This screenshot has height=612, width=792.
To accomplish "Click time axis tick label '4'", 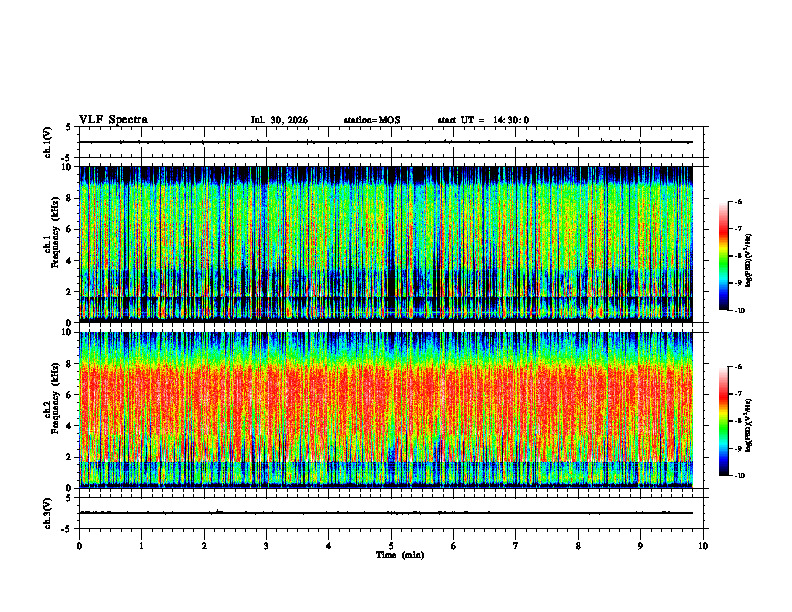I will 329,546.
